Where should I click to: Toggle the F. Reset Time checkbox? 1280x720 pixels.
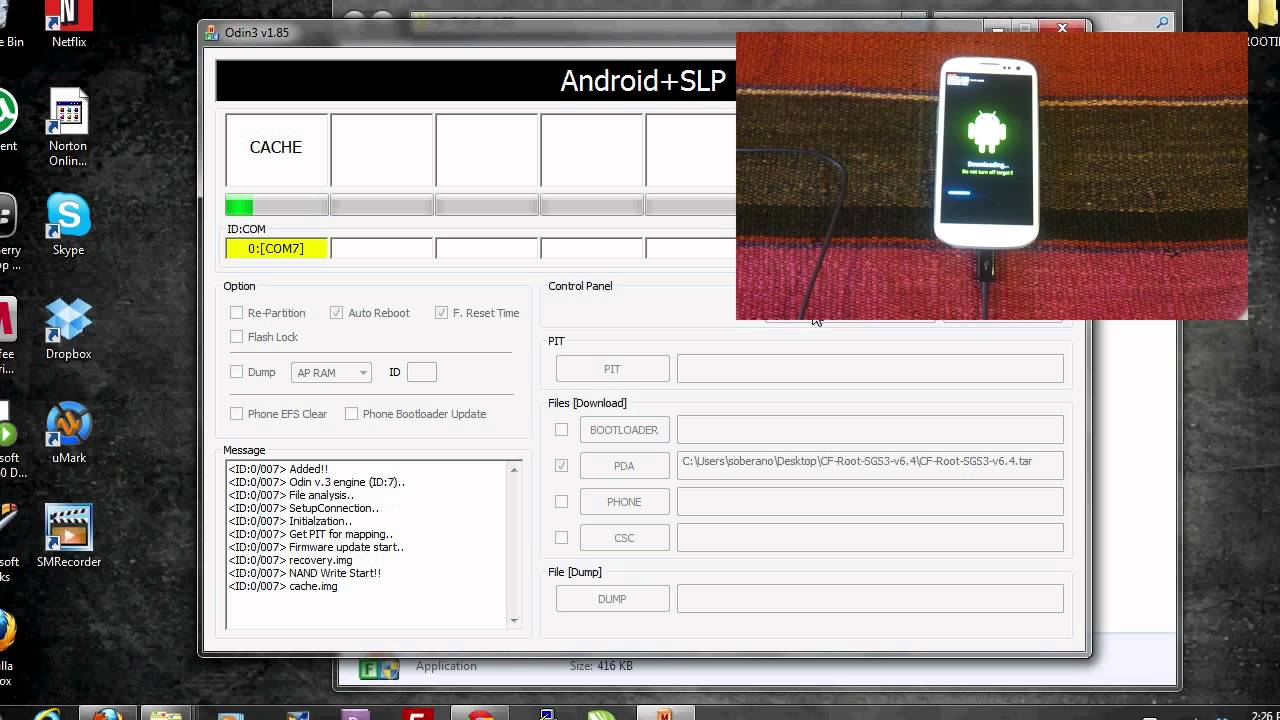pyautogui.click(x=442, y=313)
